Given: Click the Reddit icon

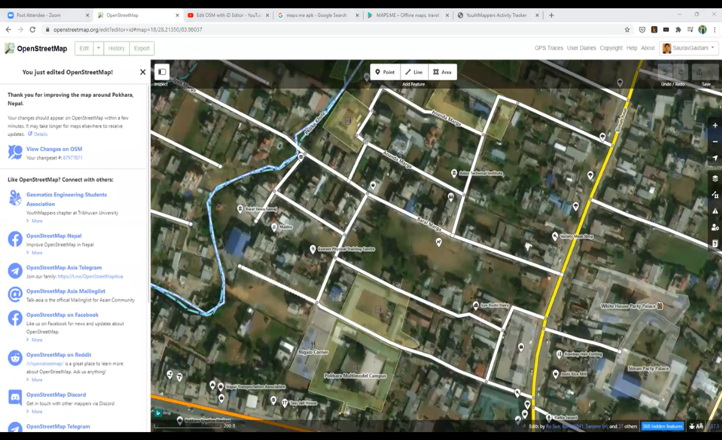Looking at the screenshot, I should coord(15,358).
